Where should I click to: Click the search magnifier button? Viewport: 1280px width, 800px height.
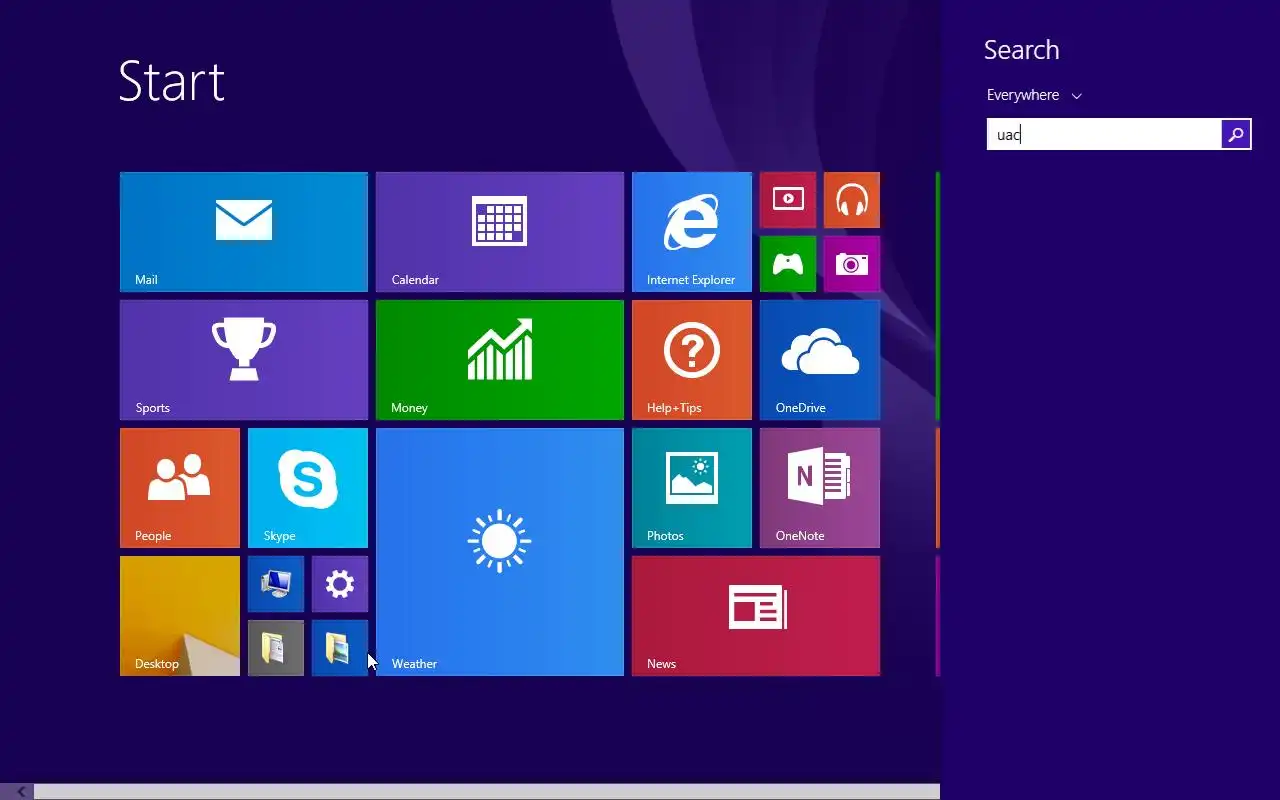click(1236, 134)
